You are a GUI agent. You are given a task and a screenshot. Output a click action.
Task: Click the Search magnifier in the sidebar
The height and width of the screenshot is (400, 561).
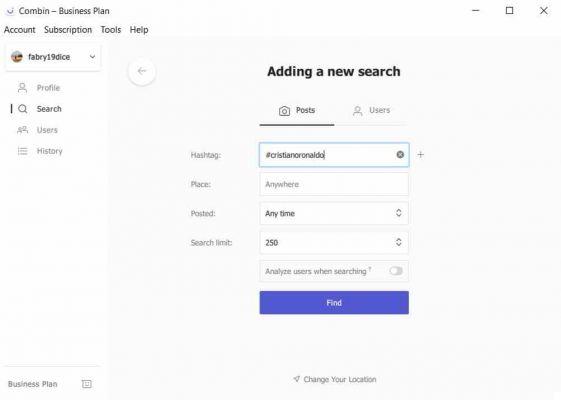click(23, 109)
